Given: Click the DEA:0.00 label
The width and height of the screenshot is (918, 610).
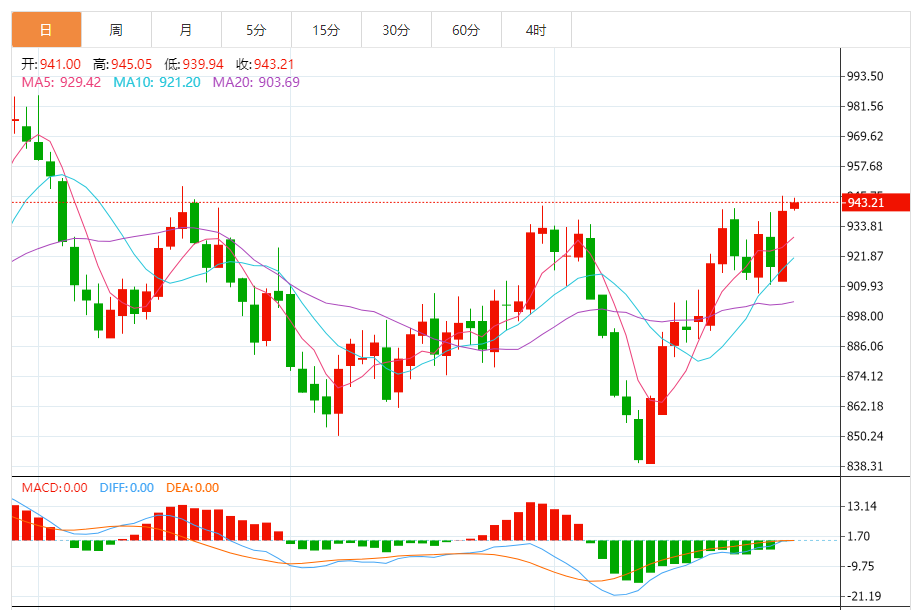Looking at the screenshot, I should 193,488.
